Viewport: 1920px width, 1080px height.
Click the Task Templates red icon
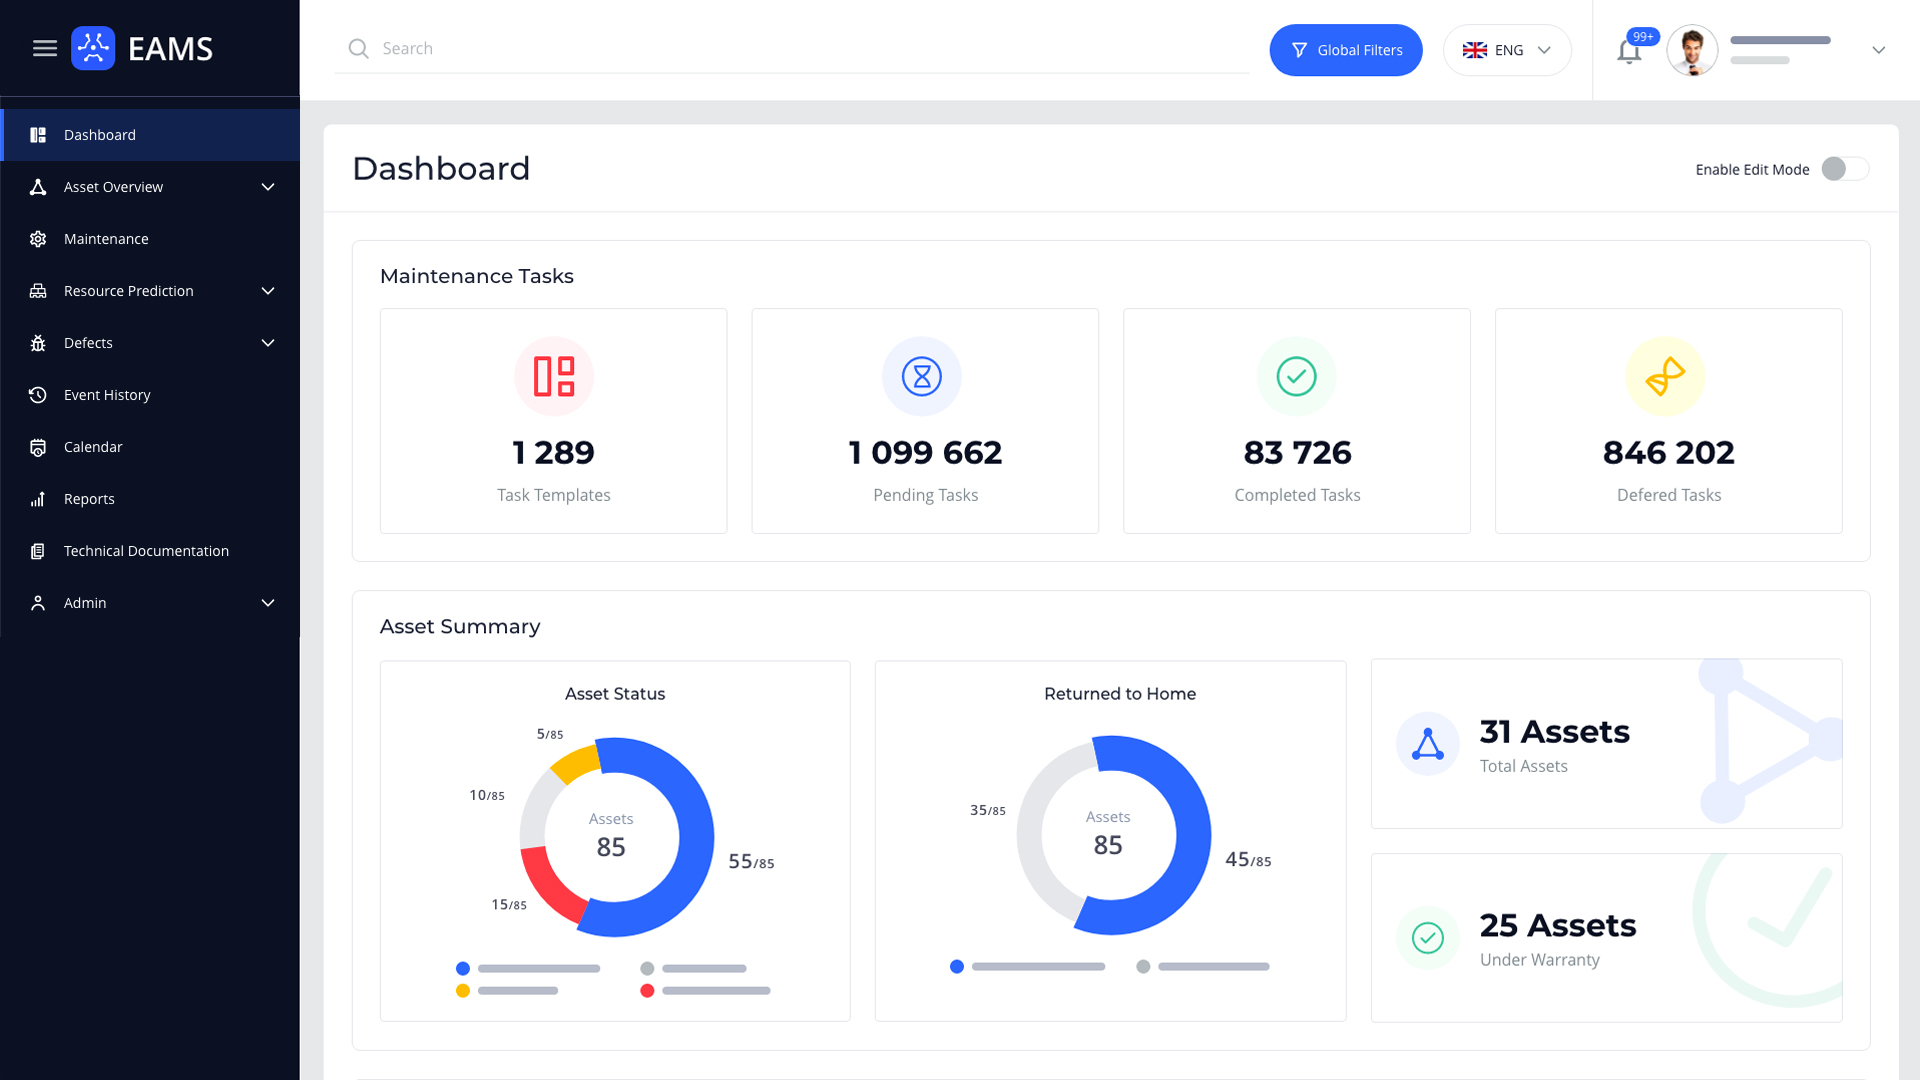click(x=554, y=377)
